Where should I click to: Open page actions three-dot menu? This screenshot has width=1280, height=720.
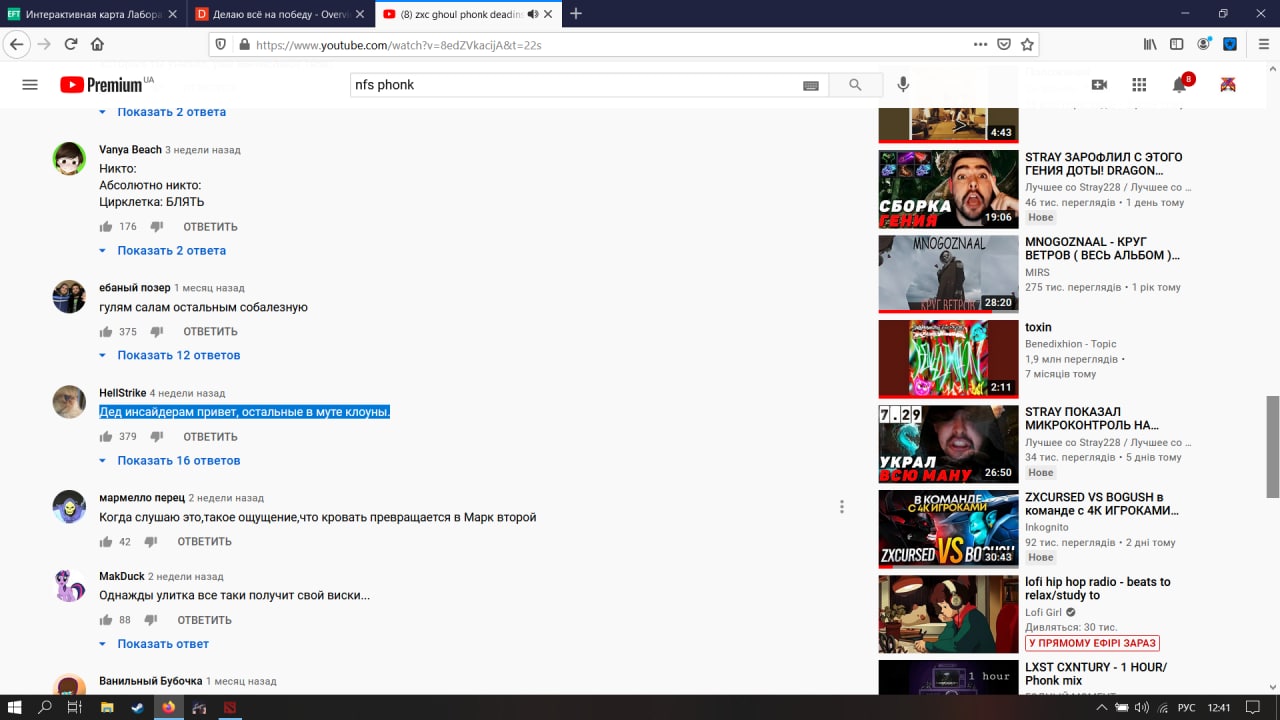(981, 44)
